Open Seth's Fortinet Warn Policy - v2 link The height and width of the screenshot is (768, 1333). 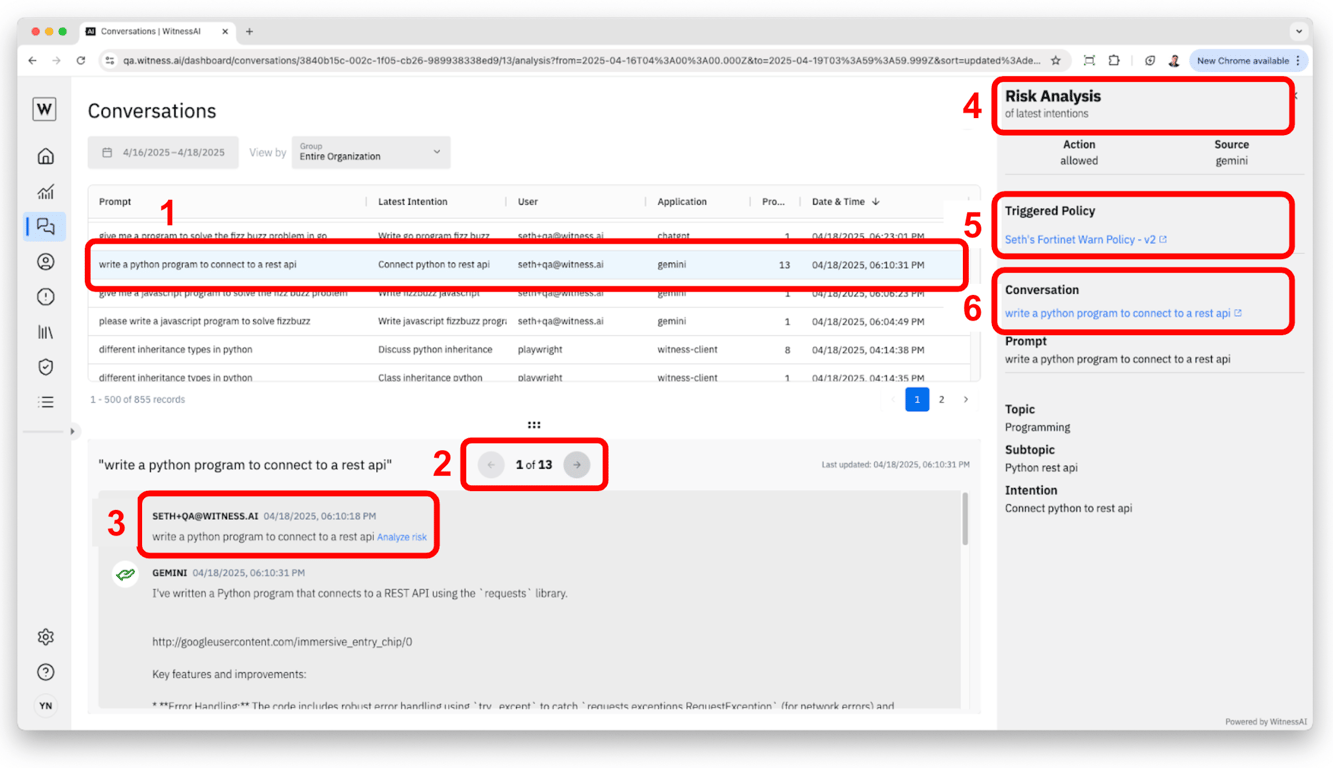1085,240
